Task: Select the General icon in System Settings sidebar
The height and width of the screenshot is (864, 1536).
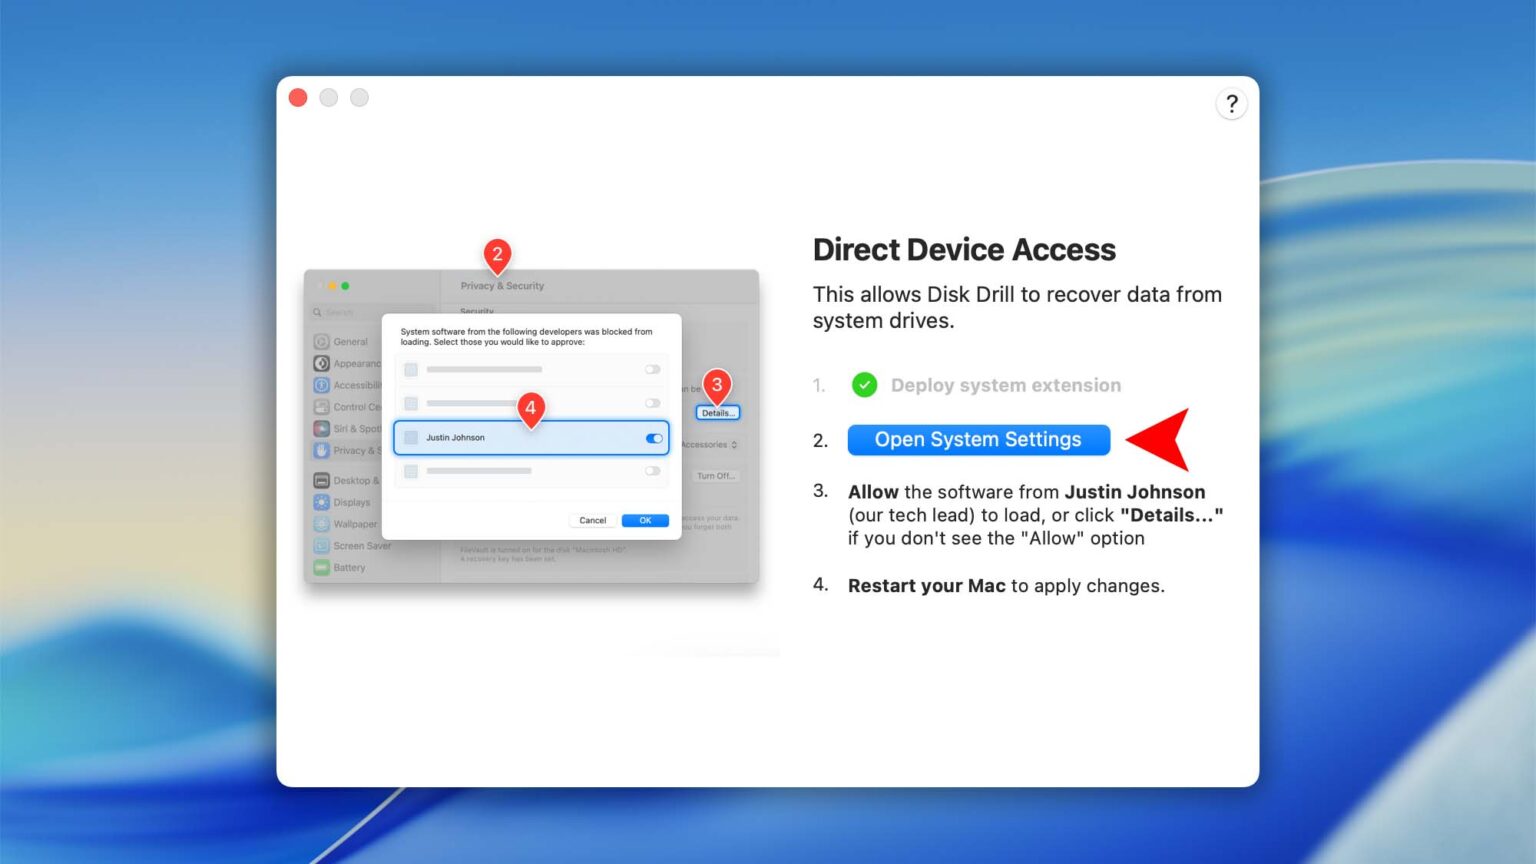Action: pyautogui.click(x=320, y=341)
